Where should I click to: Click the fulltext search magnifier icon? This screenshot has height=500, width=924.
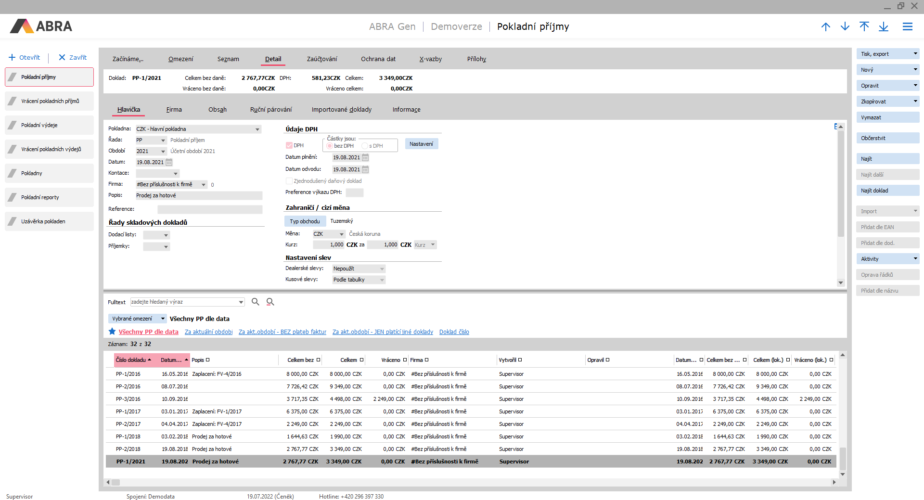(x=255, y=301)
